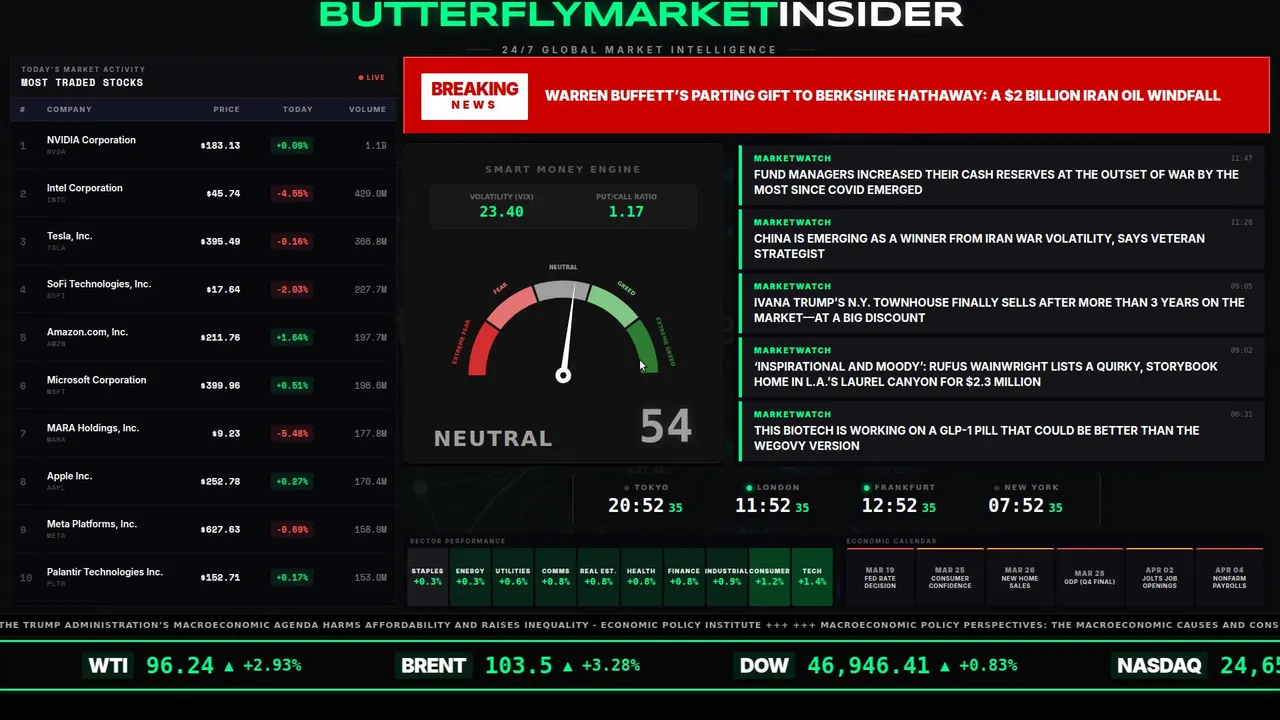The image size is (1280, 720).
Task: Open MAR 28 GDP Q4 Final event
Action: click(x=1090, y=577)
